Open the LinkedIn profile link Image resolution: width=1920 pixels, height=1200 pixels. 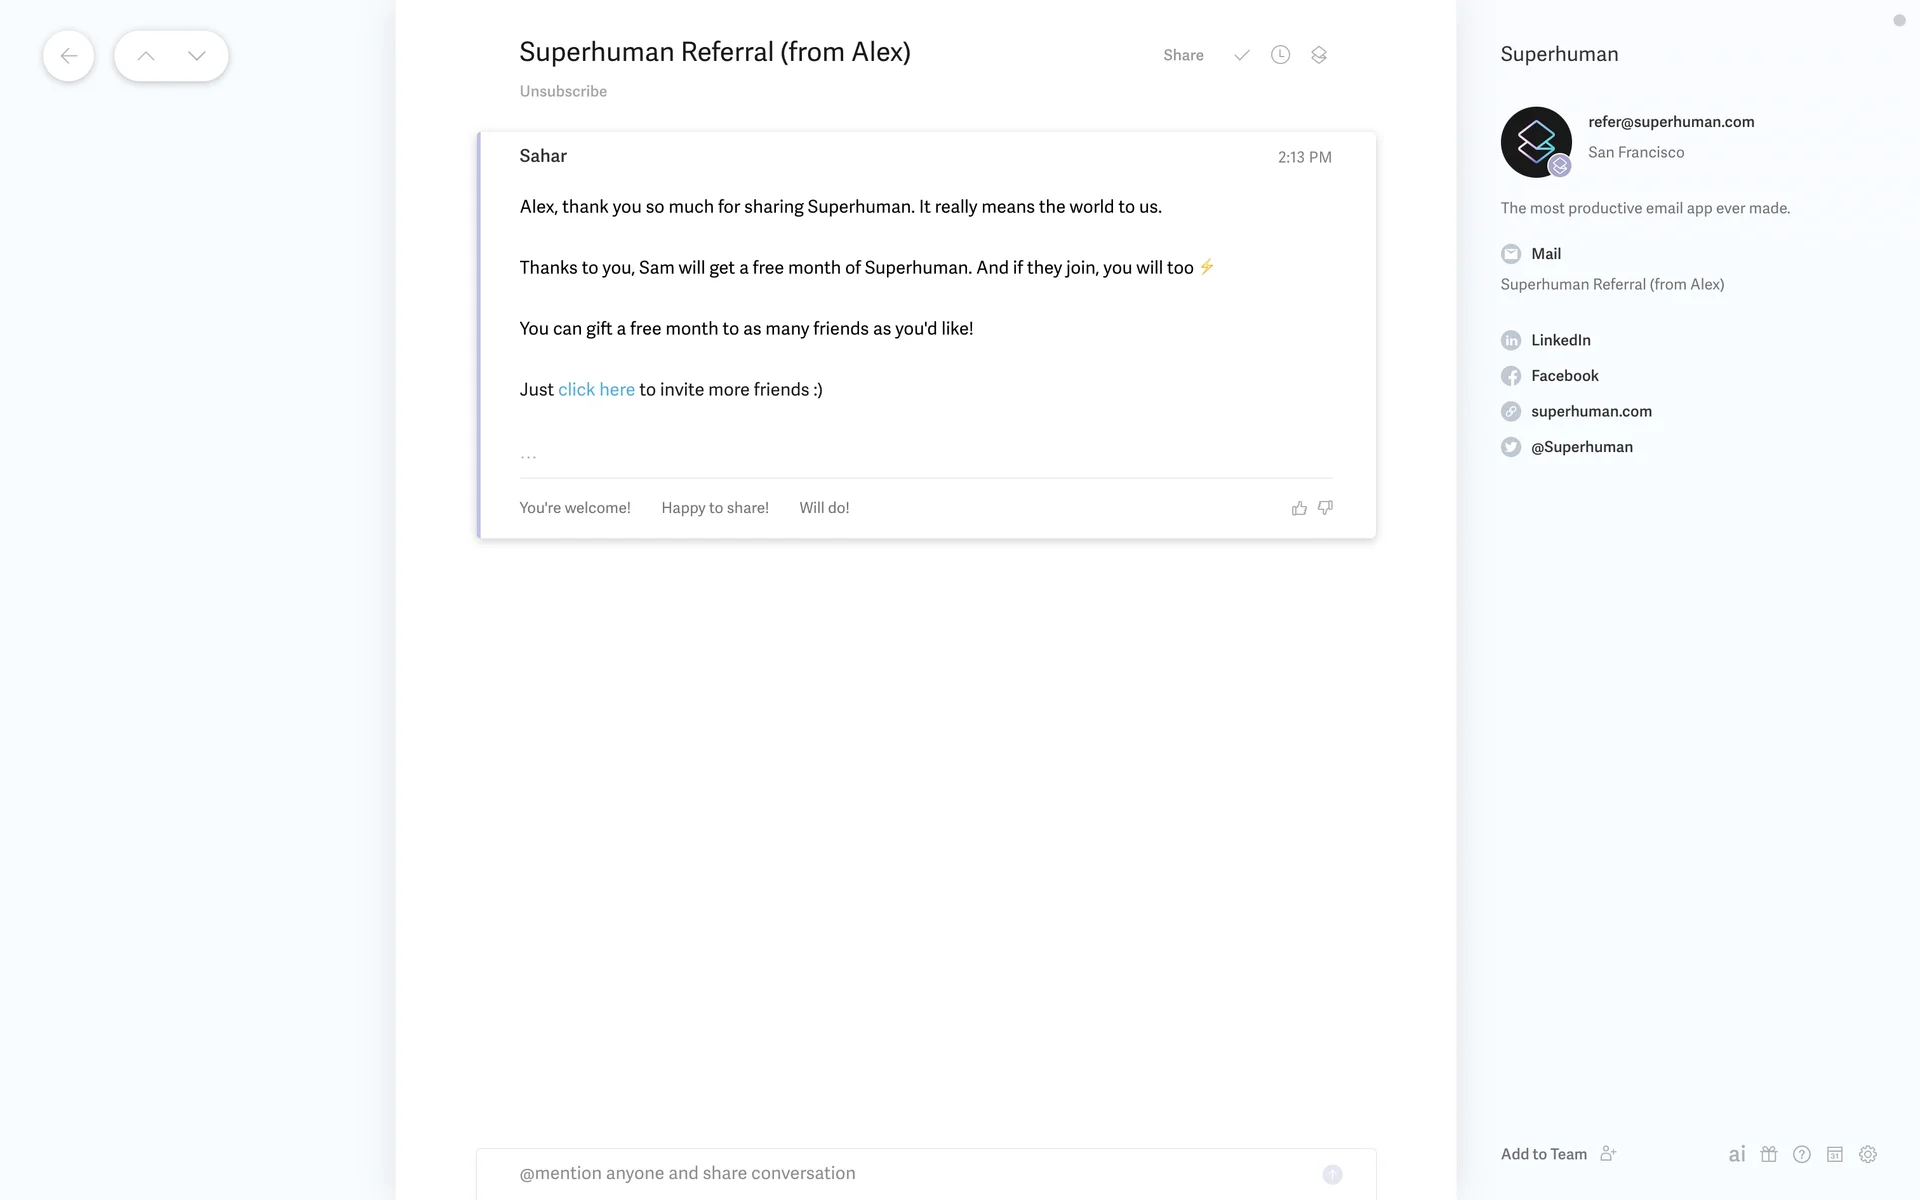point(1560,340)
